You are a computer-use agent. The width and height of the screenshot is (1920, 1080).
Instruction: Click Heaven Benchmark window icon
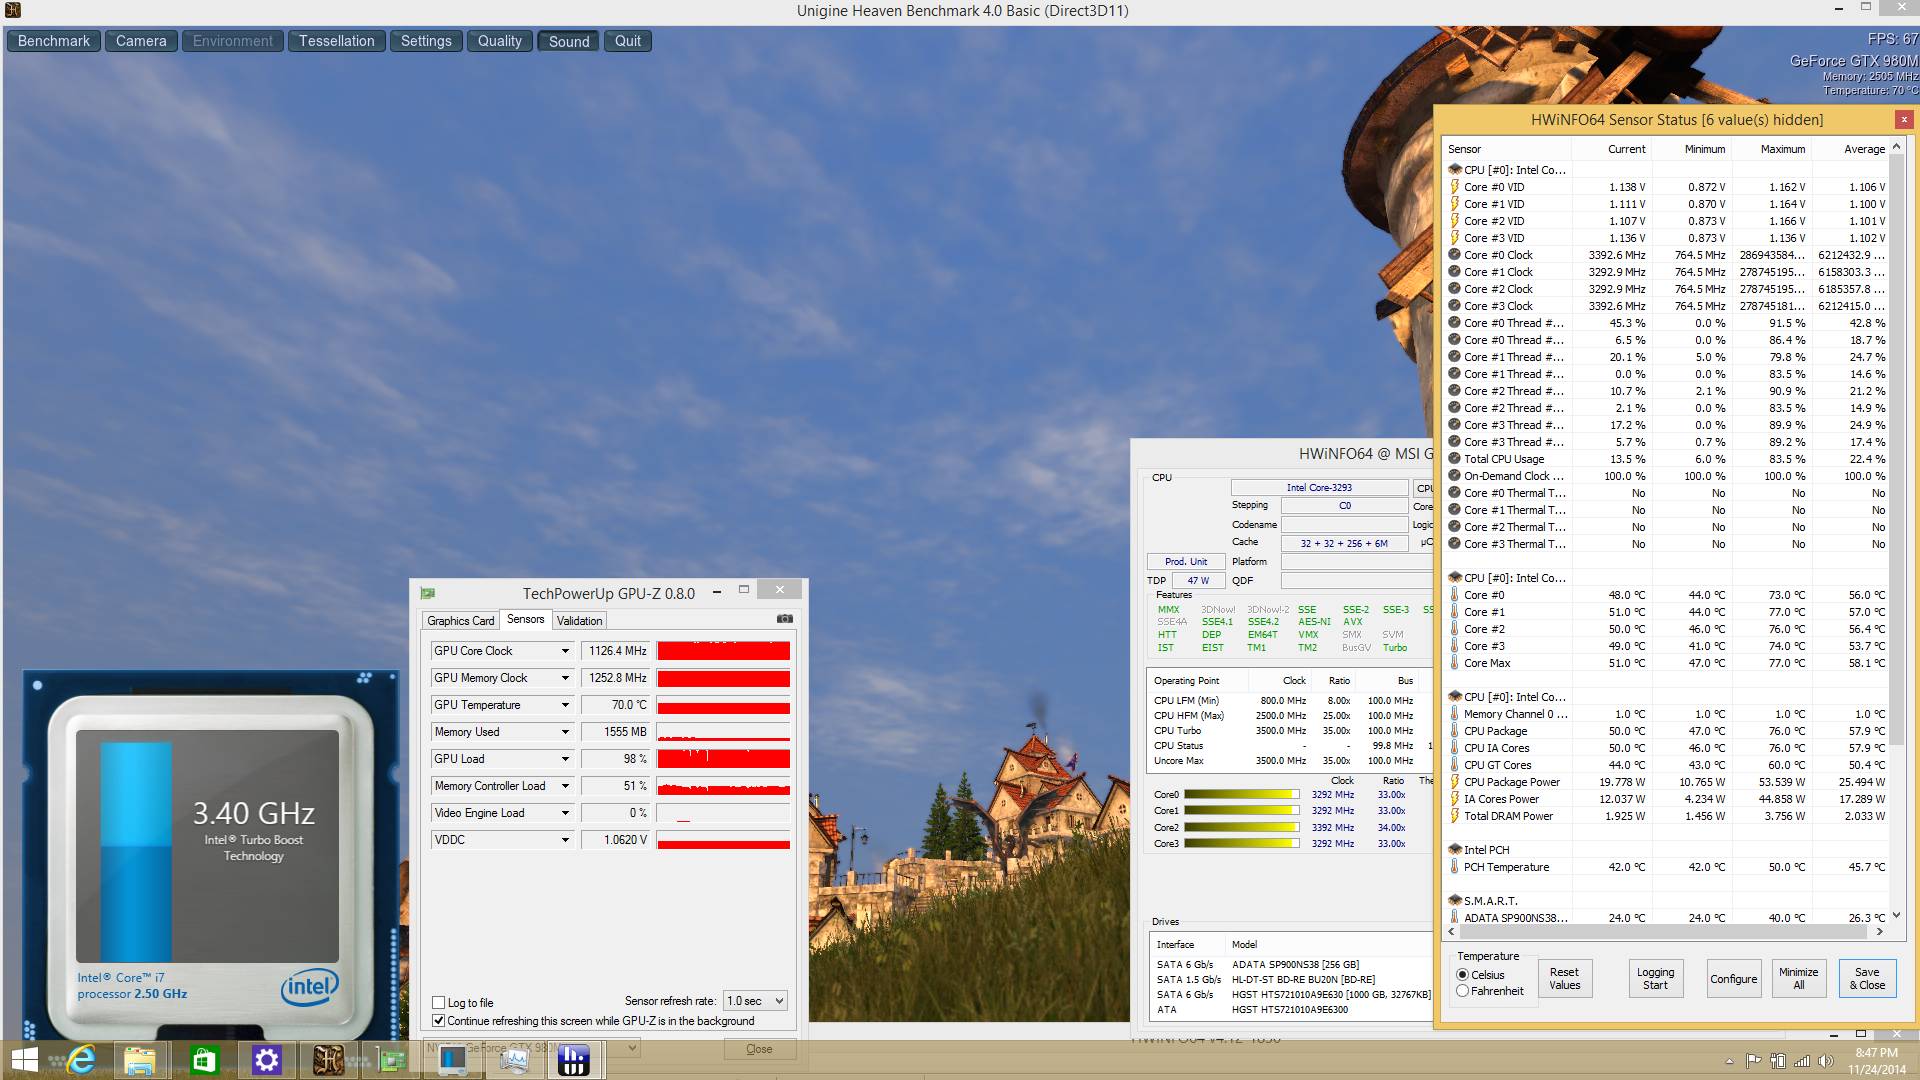pos(12,10)
